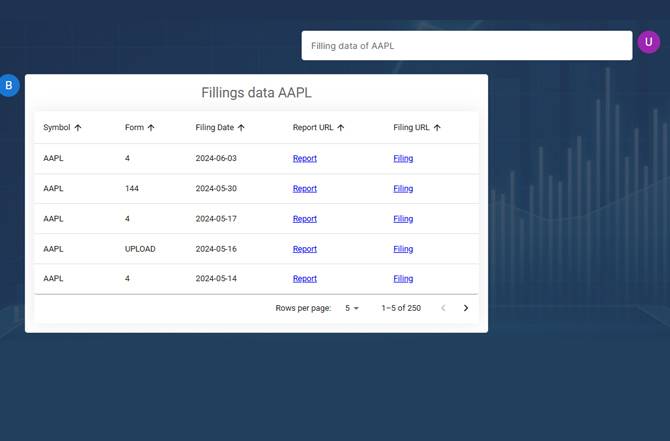Viewport: 670px width, 441px height.
Task: Select the date cell 2024-06-03
Action: coord(216,158)
